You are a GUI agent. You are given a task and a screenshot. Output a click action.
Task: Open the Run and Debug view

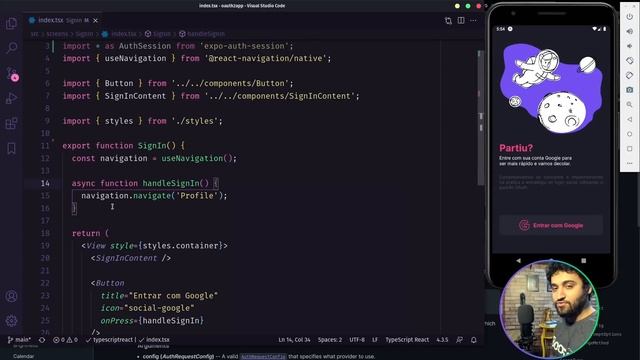pyautogui.click(x=11, y=98)
